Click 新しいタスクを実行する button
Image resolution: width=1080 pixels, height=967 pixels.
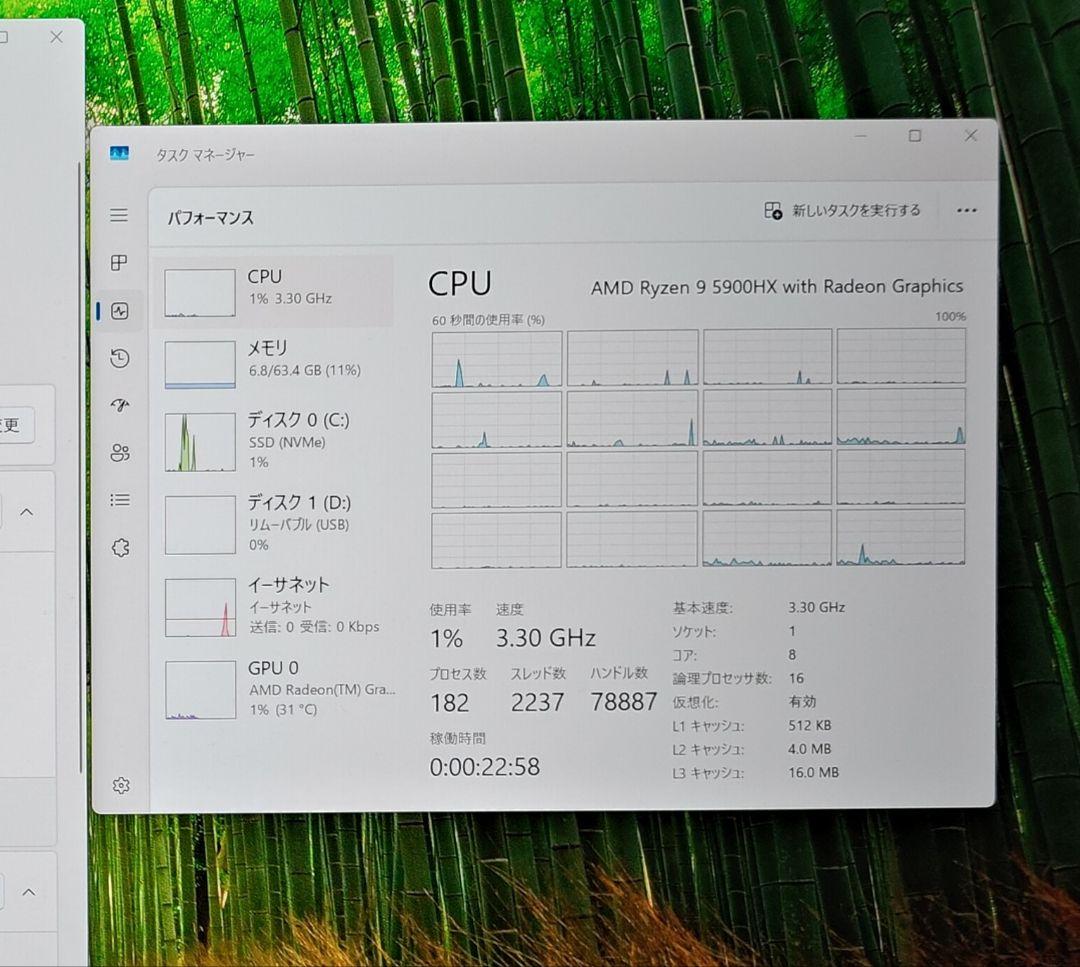point(842,211)
